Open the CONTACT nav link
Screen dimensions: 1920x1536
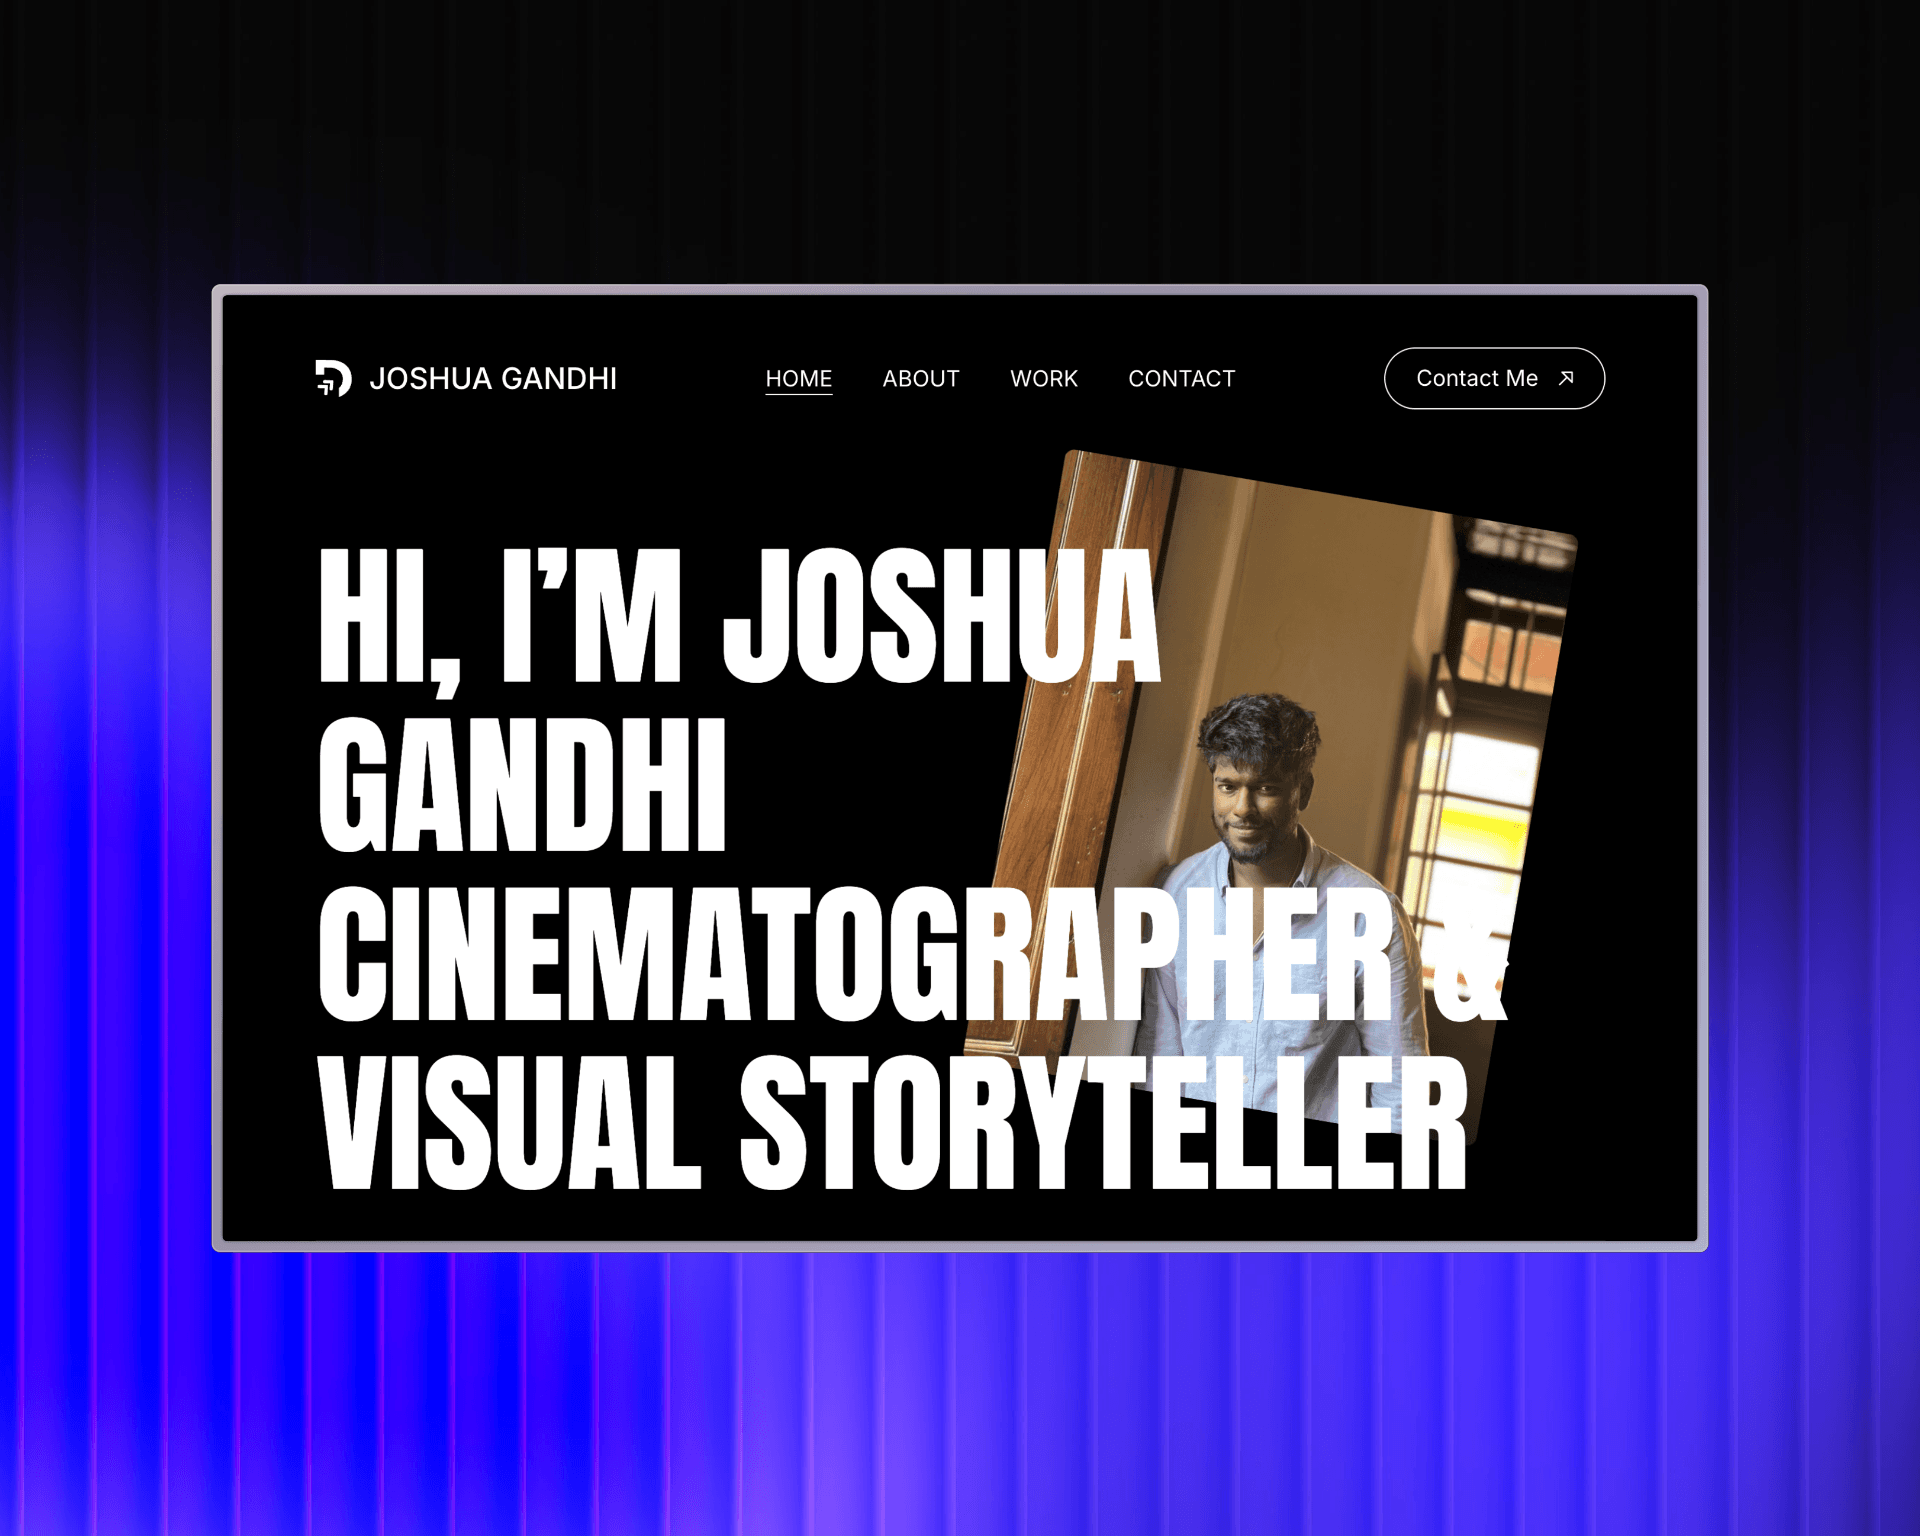(x=1181, y=379)
